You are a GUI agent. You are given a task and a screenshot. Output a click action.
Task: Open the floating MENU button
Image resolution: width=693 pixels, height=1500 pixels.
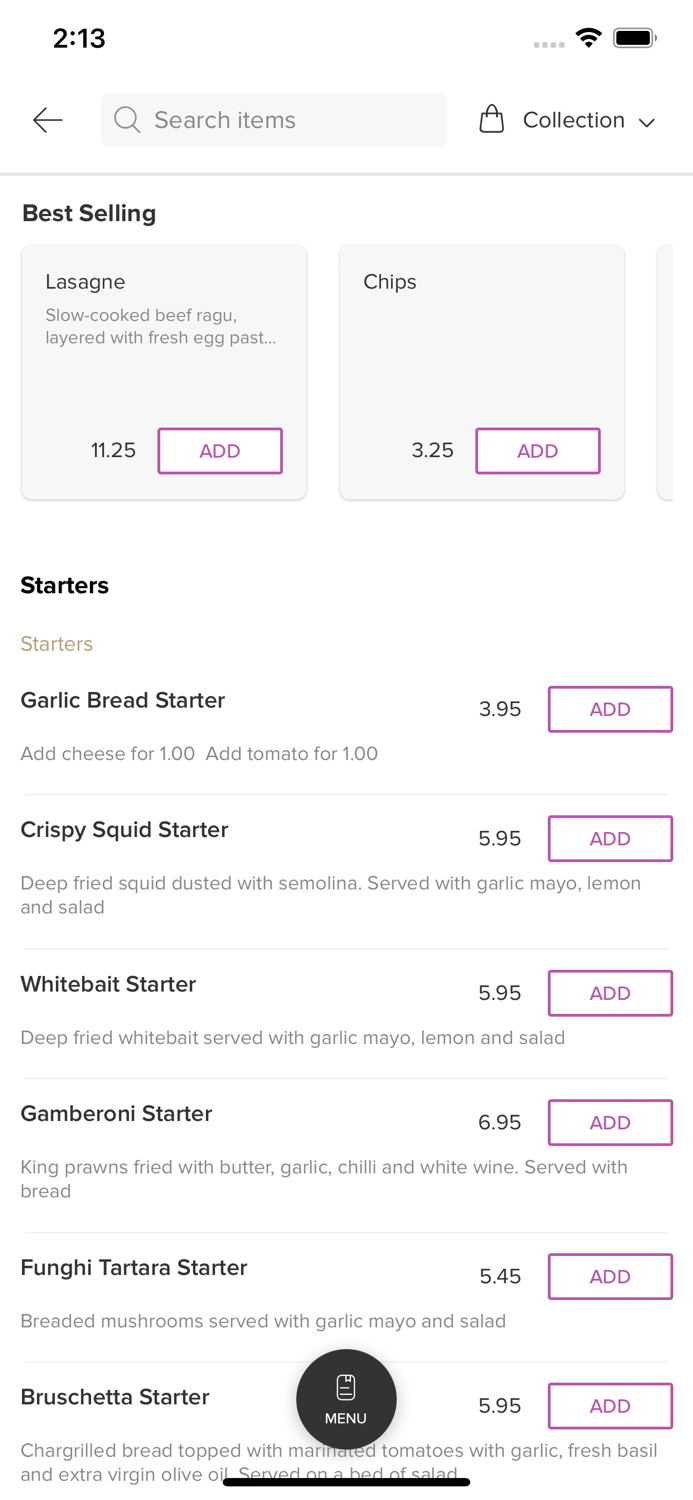pyautogui.click(x=346, y=1399)
